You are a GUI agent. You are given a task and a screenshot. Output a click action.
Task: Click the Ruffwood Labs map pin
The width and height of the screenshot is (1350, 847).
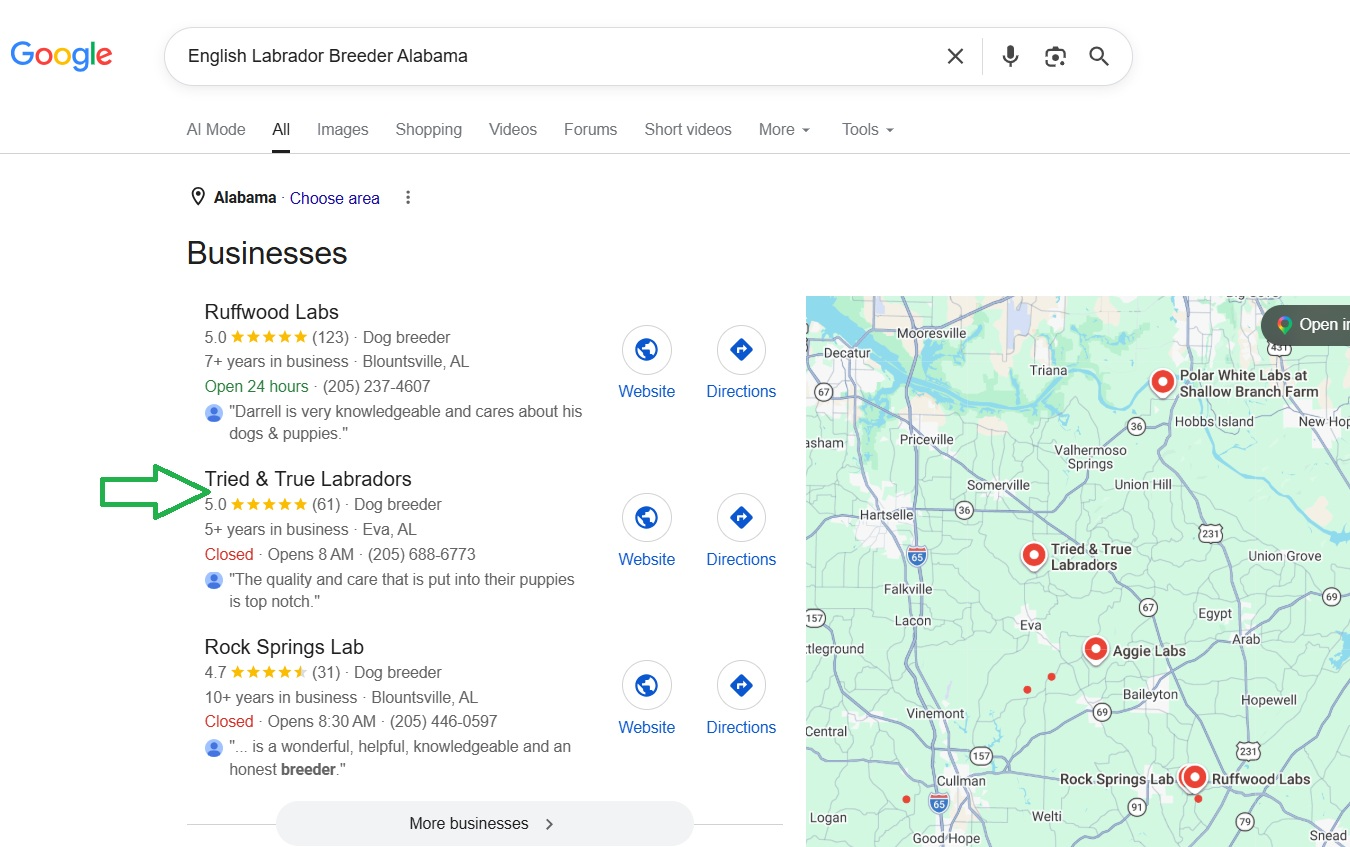pyautogui.click(x=1195, y=778)
